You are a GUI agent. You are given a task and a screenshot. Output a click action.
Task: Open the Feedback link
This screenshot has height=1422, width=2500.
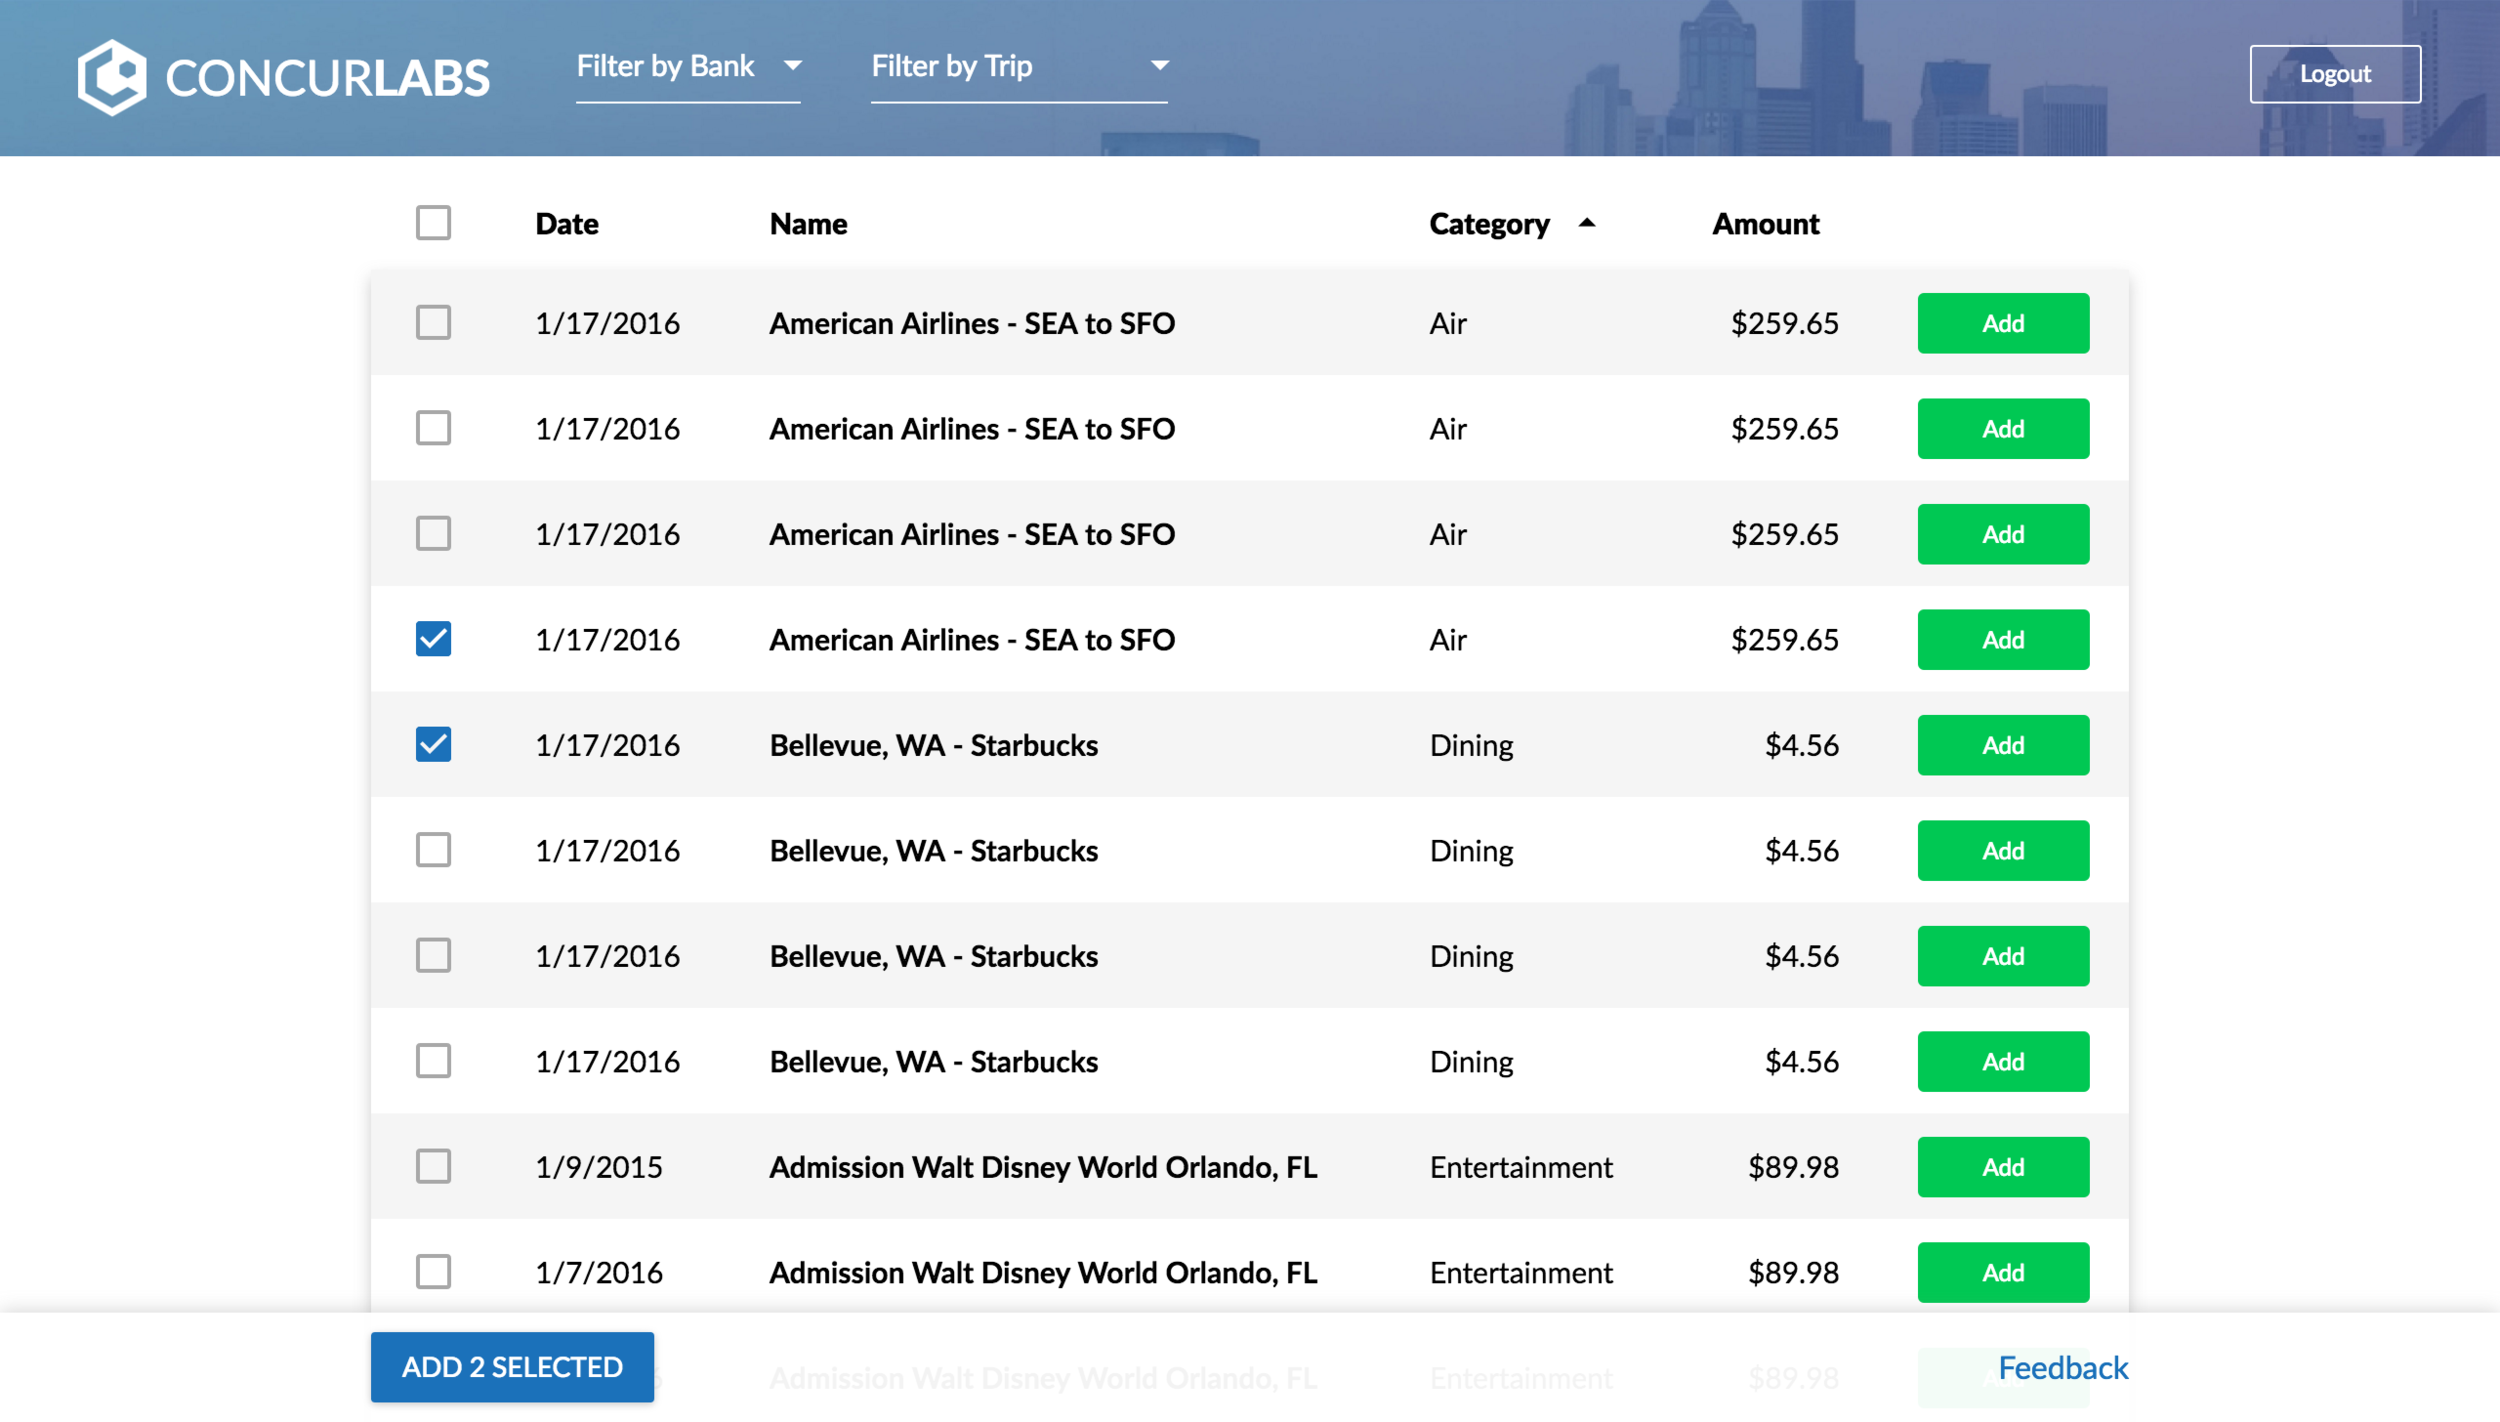[x=2063, y=1368]
